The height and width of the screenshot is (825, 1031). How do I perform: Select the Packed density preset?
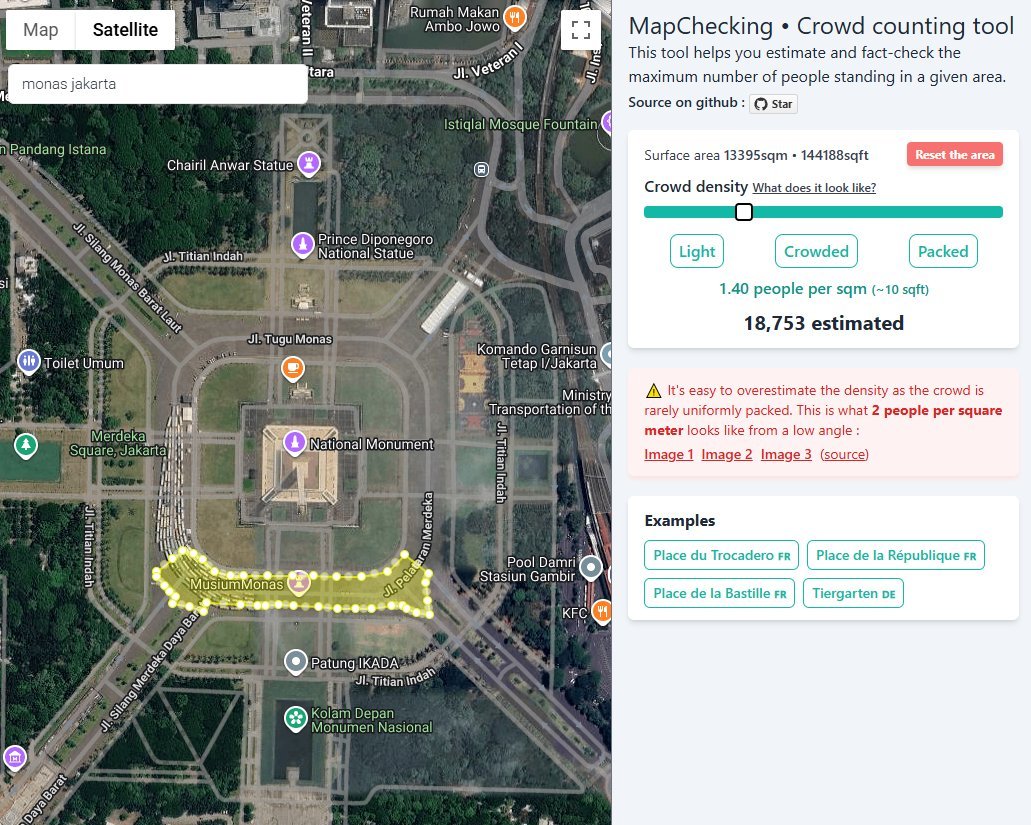[x=943, y=251]
